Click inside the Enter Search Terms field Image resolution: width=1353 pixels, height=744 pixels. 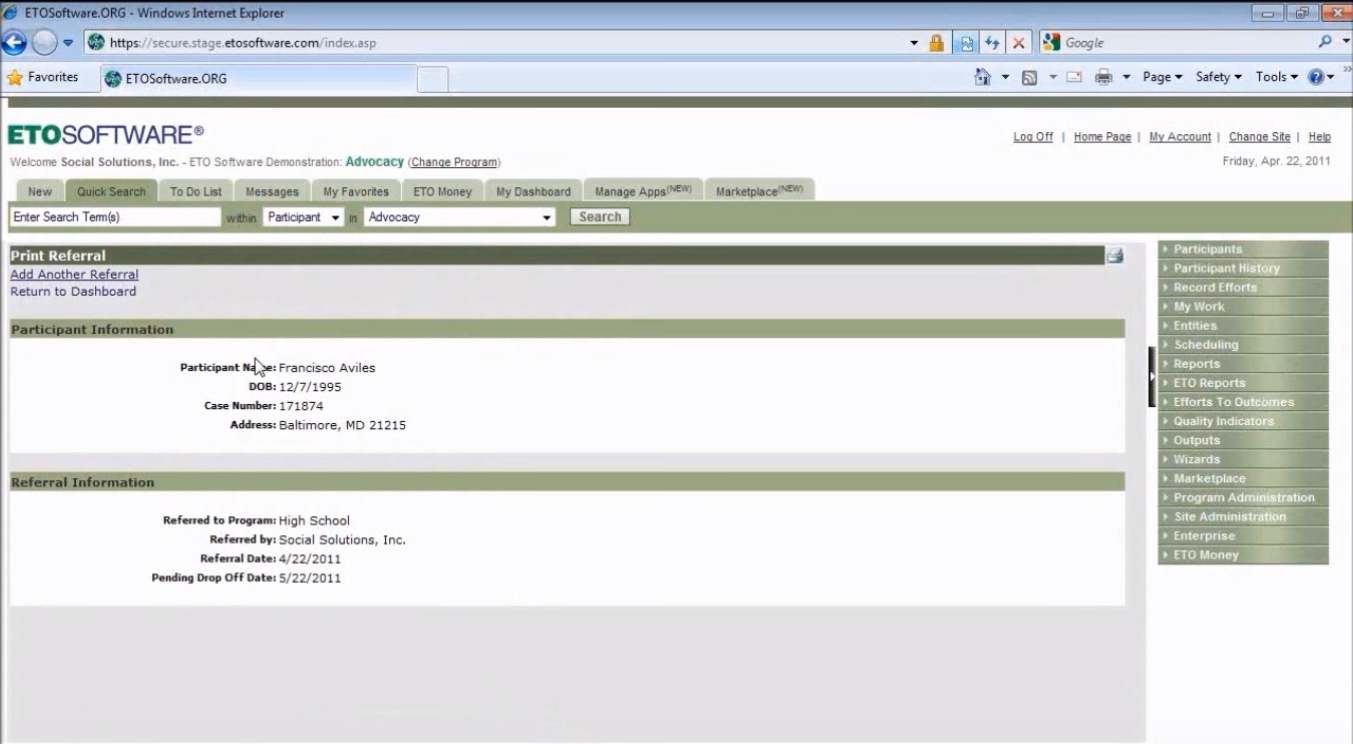pyautogui.click(x=113, y=216)
